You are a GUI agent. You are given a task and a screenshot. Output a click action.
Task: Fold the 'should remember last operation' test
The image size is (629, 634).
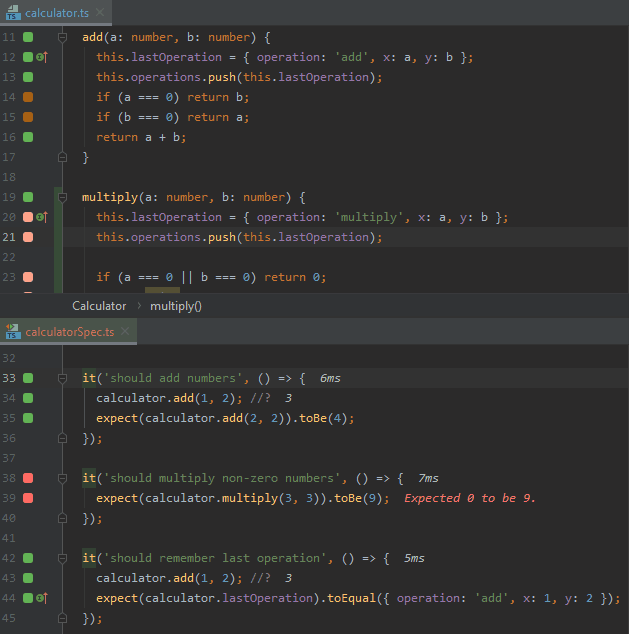pyautogui.click(x=62, y=558)
